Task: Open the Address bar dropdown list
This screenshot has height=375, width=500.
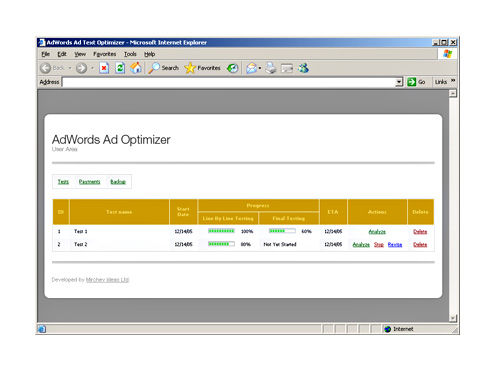Action: (x=399, y=82)
